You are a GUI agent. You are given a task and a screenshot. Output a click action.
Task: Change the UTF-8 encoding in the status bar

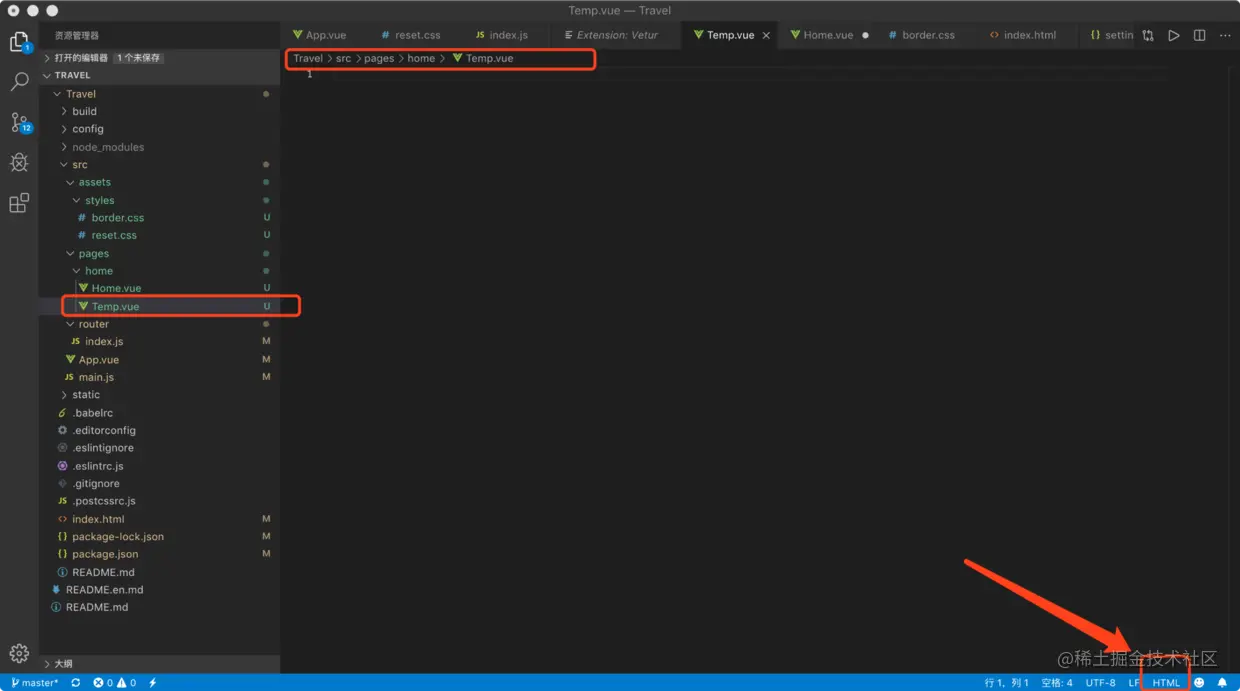click(x=1100, y=682)
